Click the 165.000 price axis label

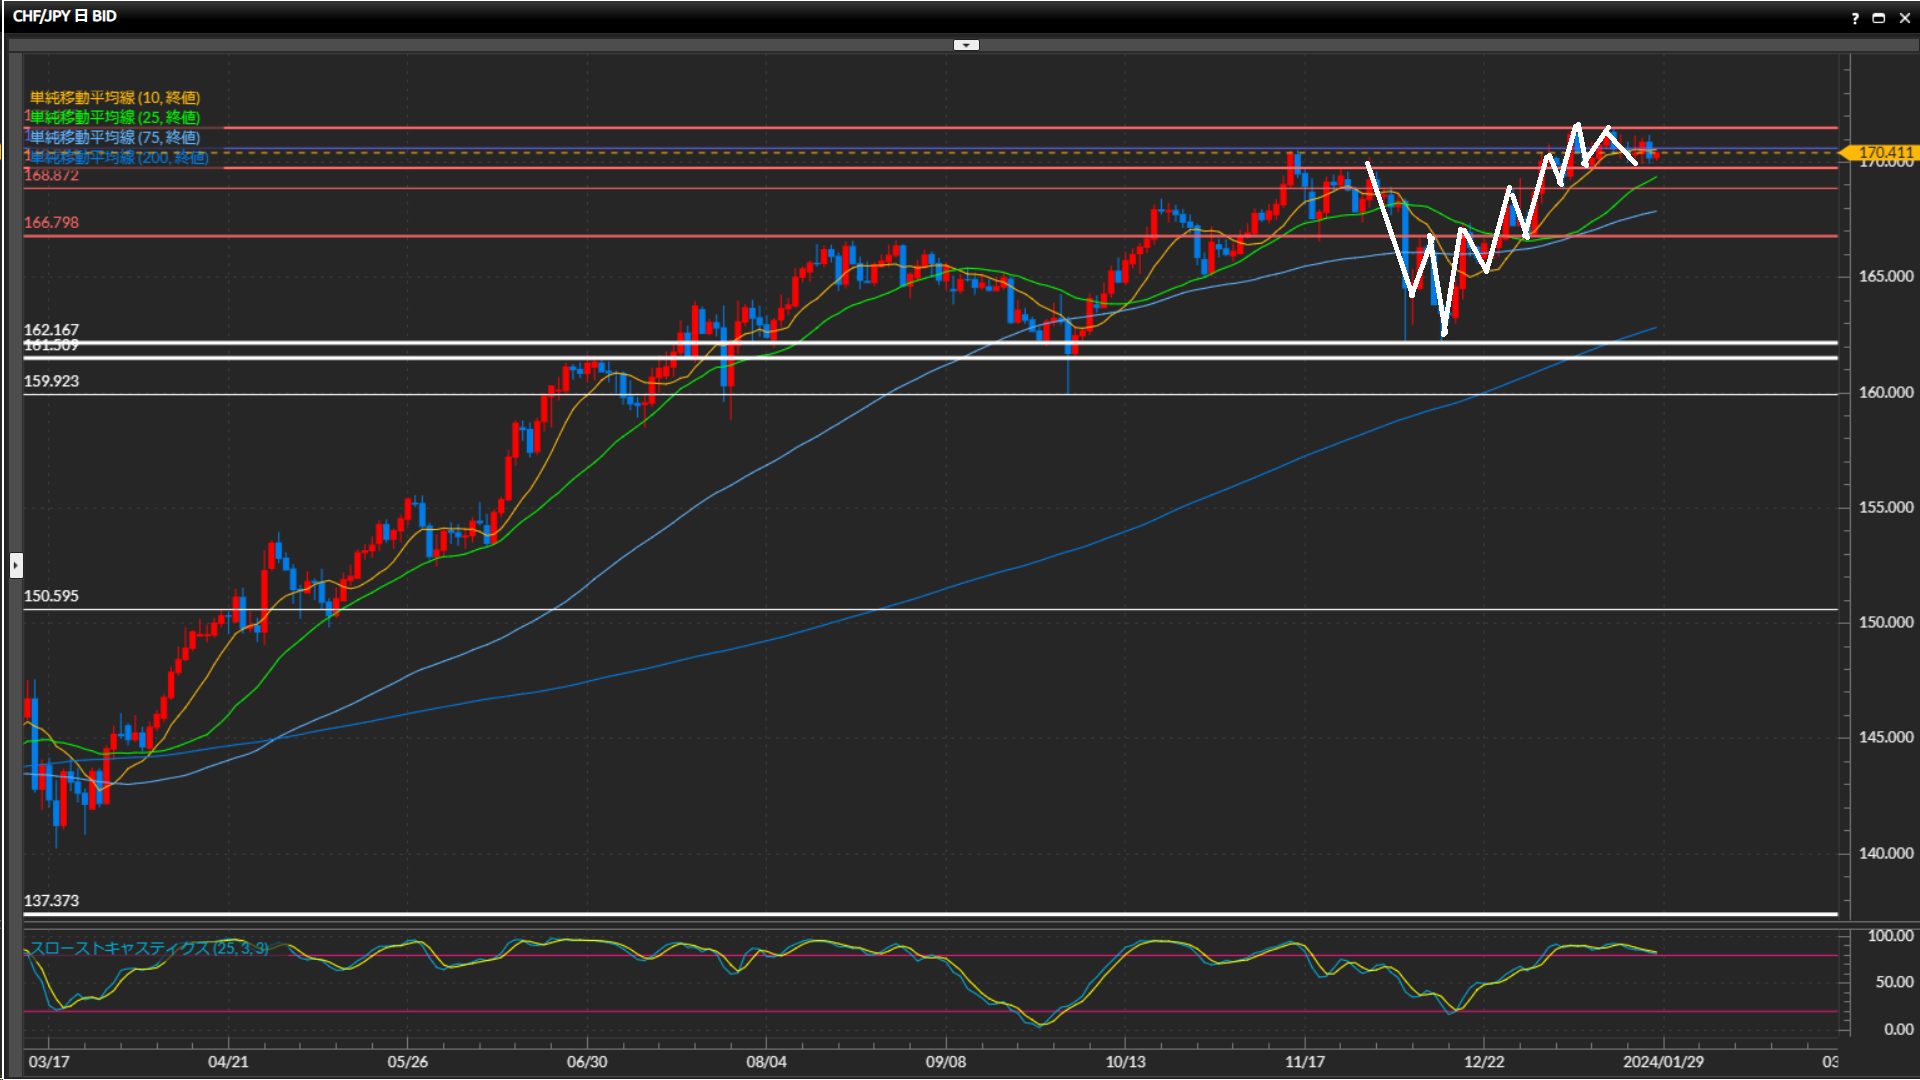(x=1885, y=276)
